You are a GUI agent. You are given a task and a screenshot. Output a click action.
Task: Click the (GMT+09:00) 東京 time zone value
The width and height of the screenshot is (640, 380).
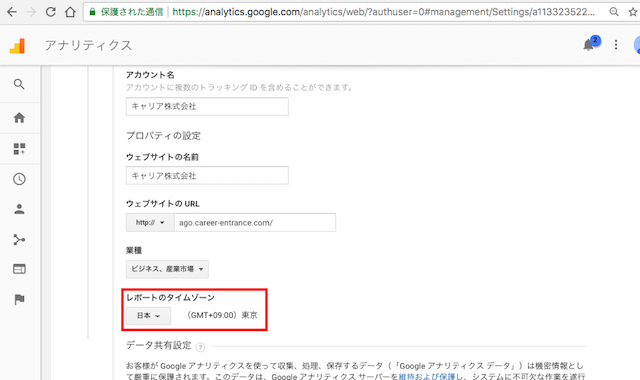[x=222, y=315]
